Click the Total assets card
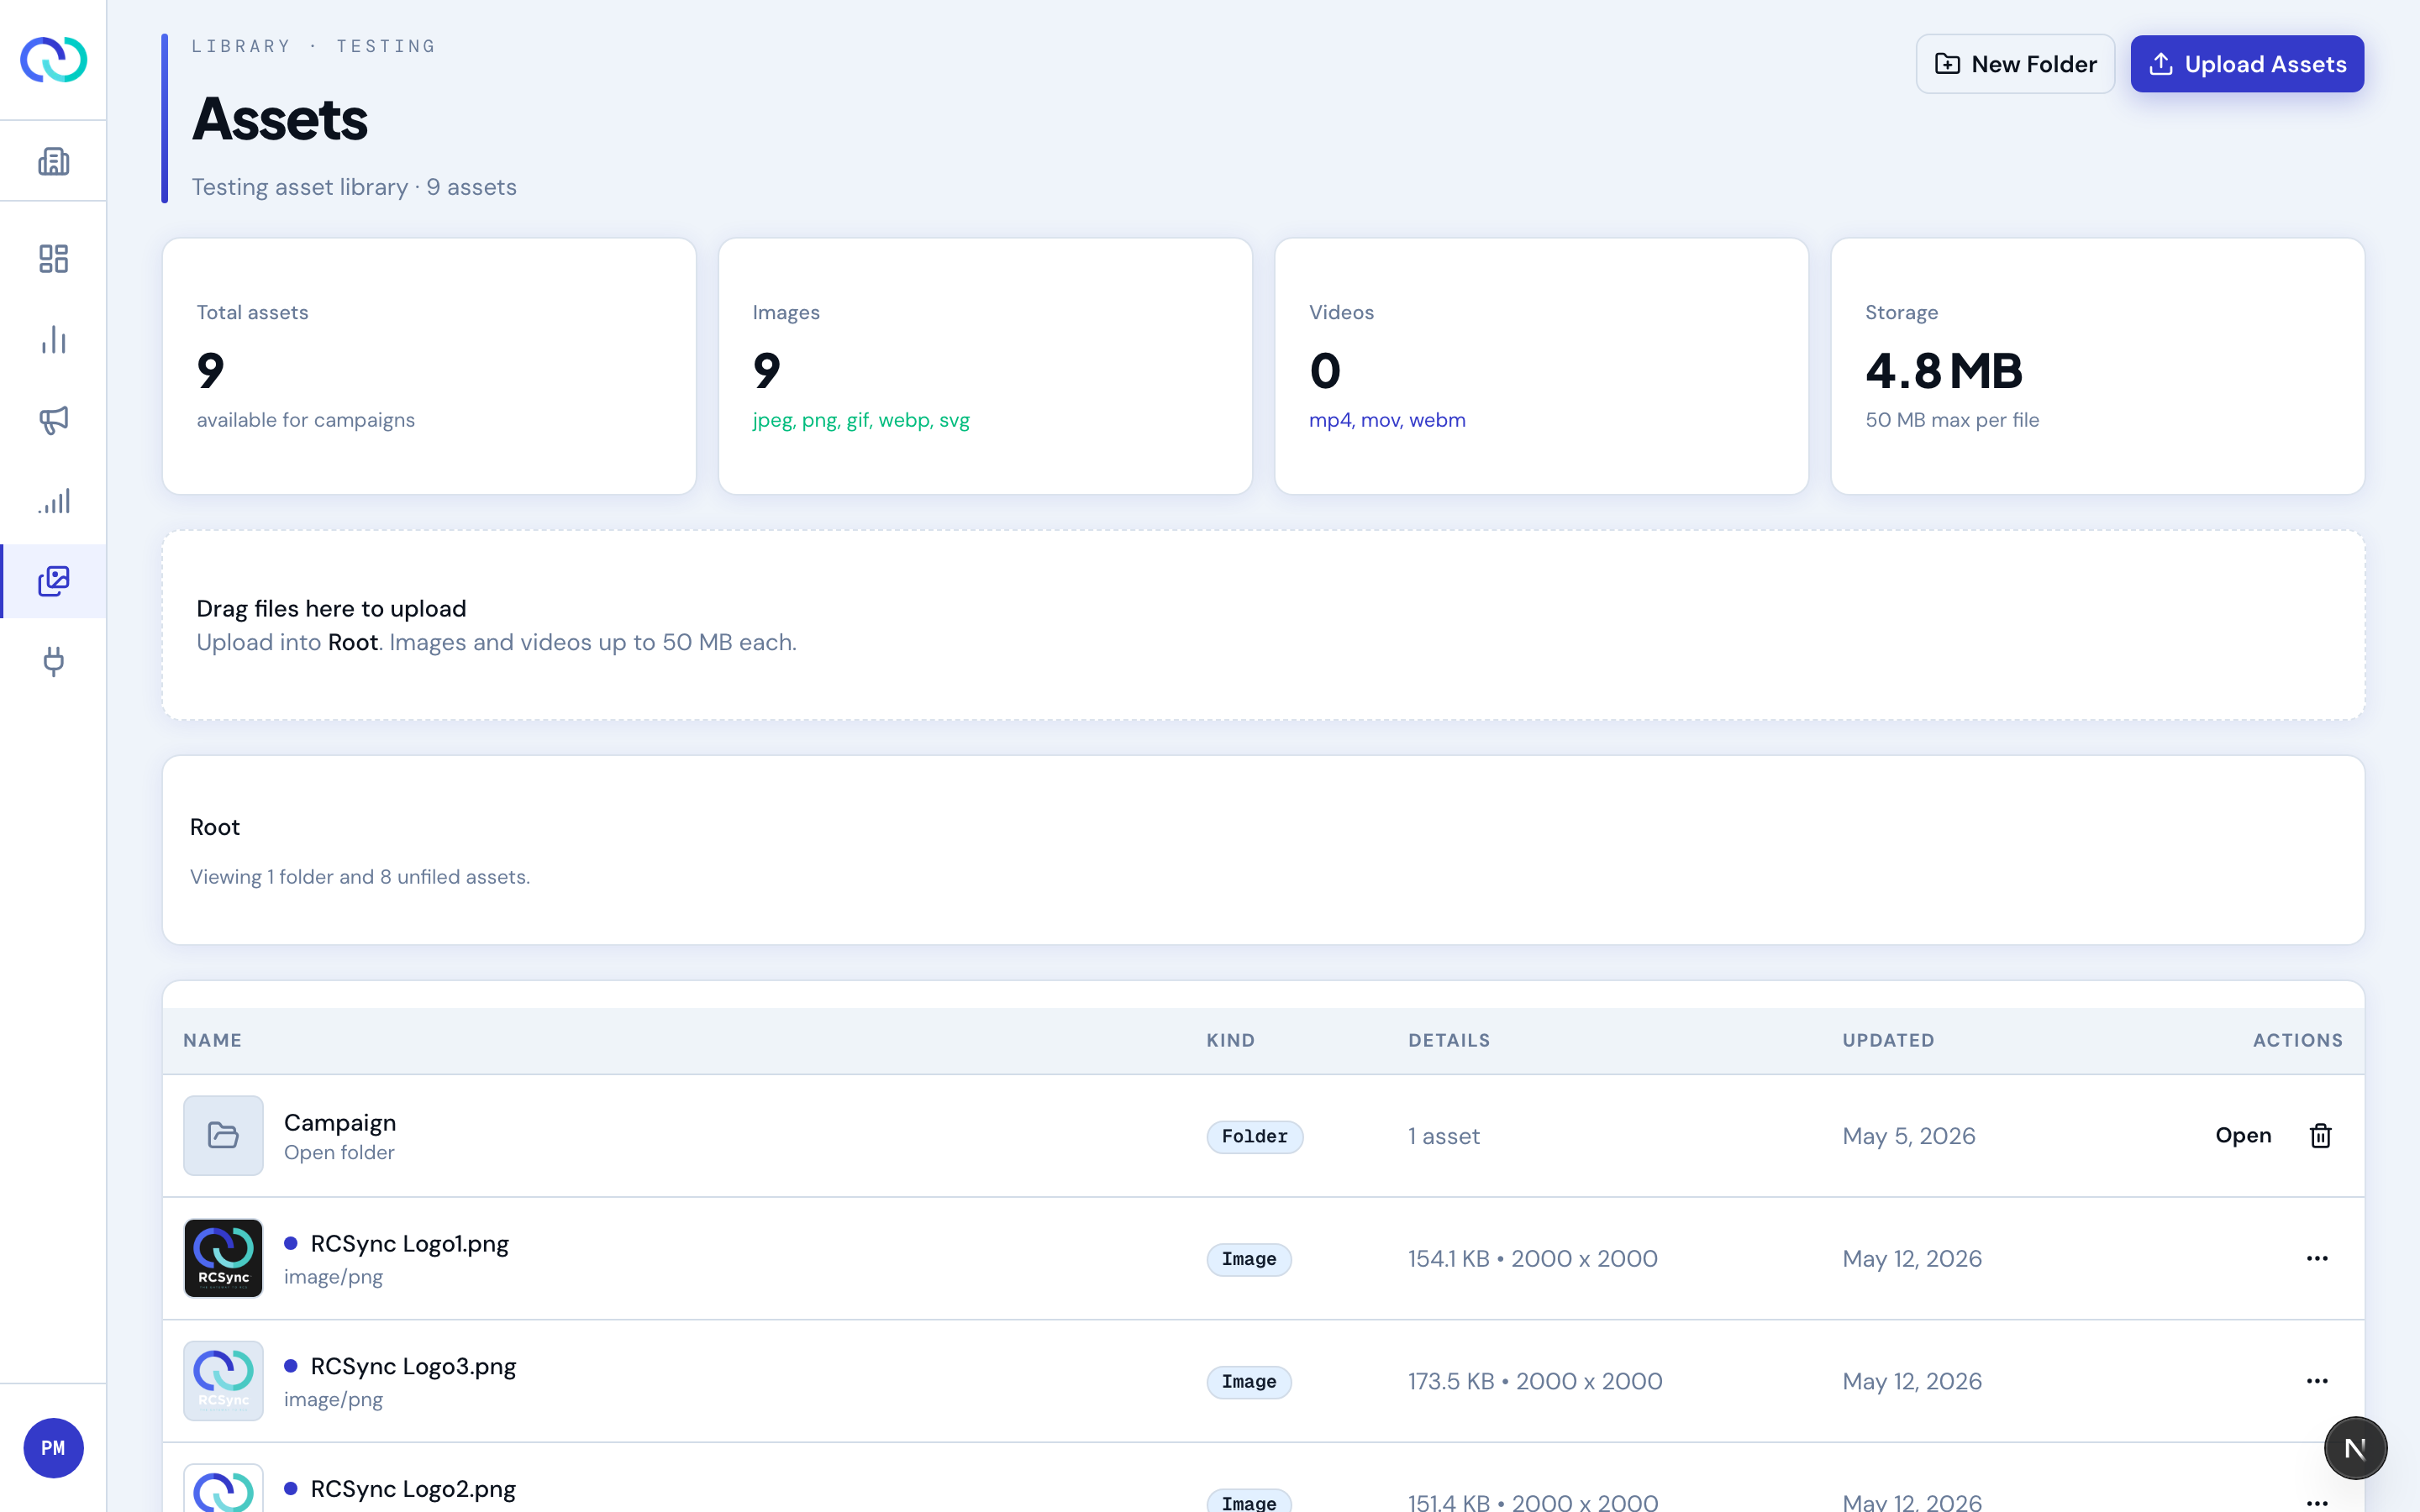This screenshot has height=1512, width=2420. pyautogui.click(x=429, y=366)
